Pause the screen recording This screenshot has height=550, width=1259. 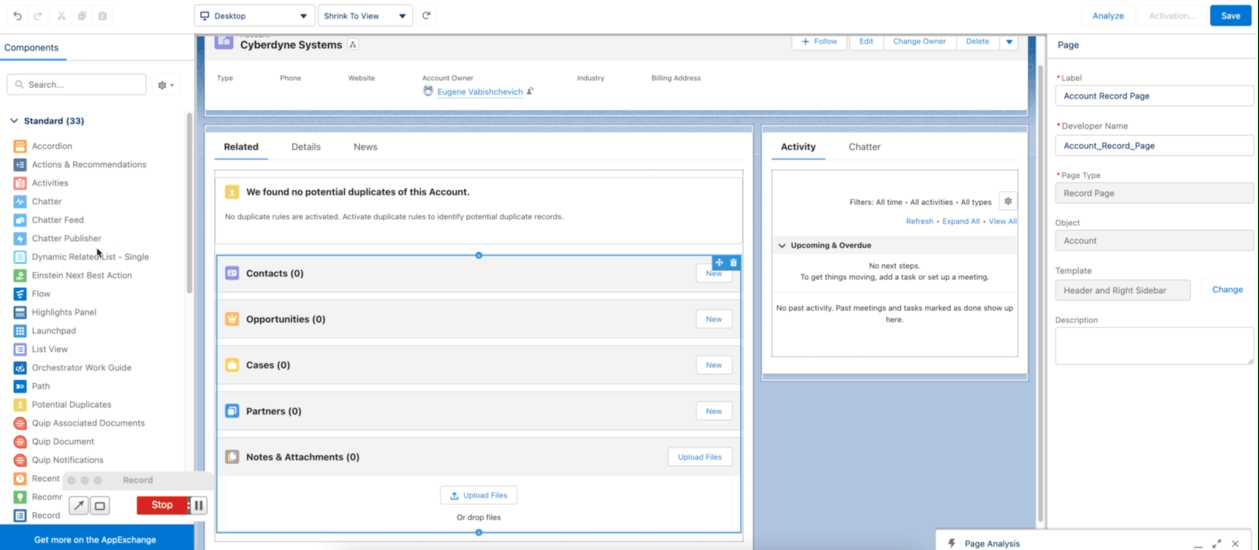pos(199,505)
